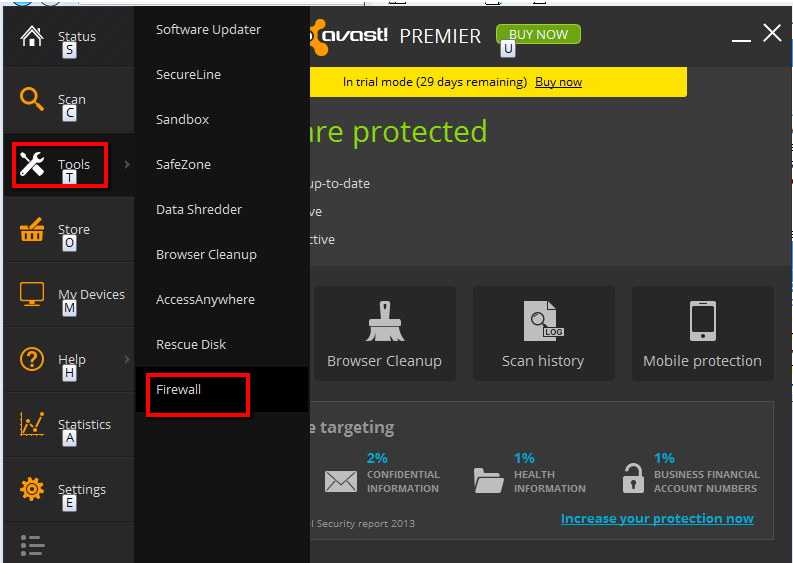Screen dimensions: 793x563
Task: Click the Browser Cleanup brush icon
Action: point(385,321)
